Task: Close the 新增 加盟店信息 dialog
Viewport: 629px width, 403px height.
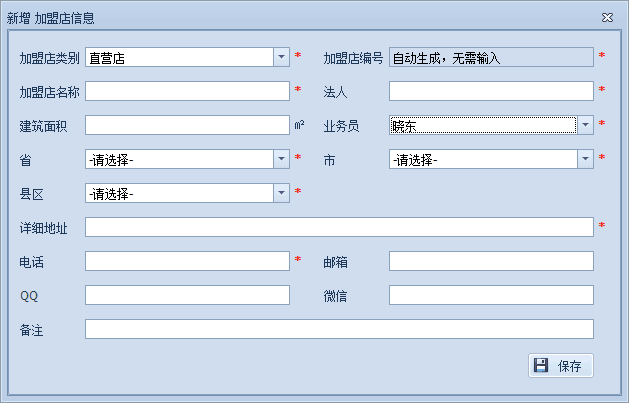Action: [x=607, y=17]
